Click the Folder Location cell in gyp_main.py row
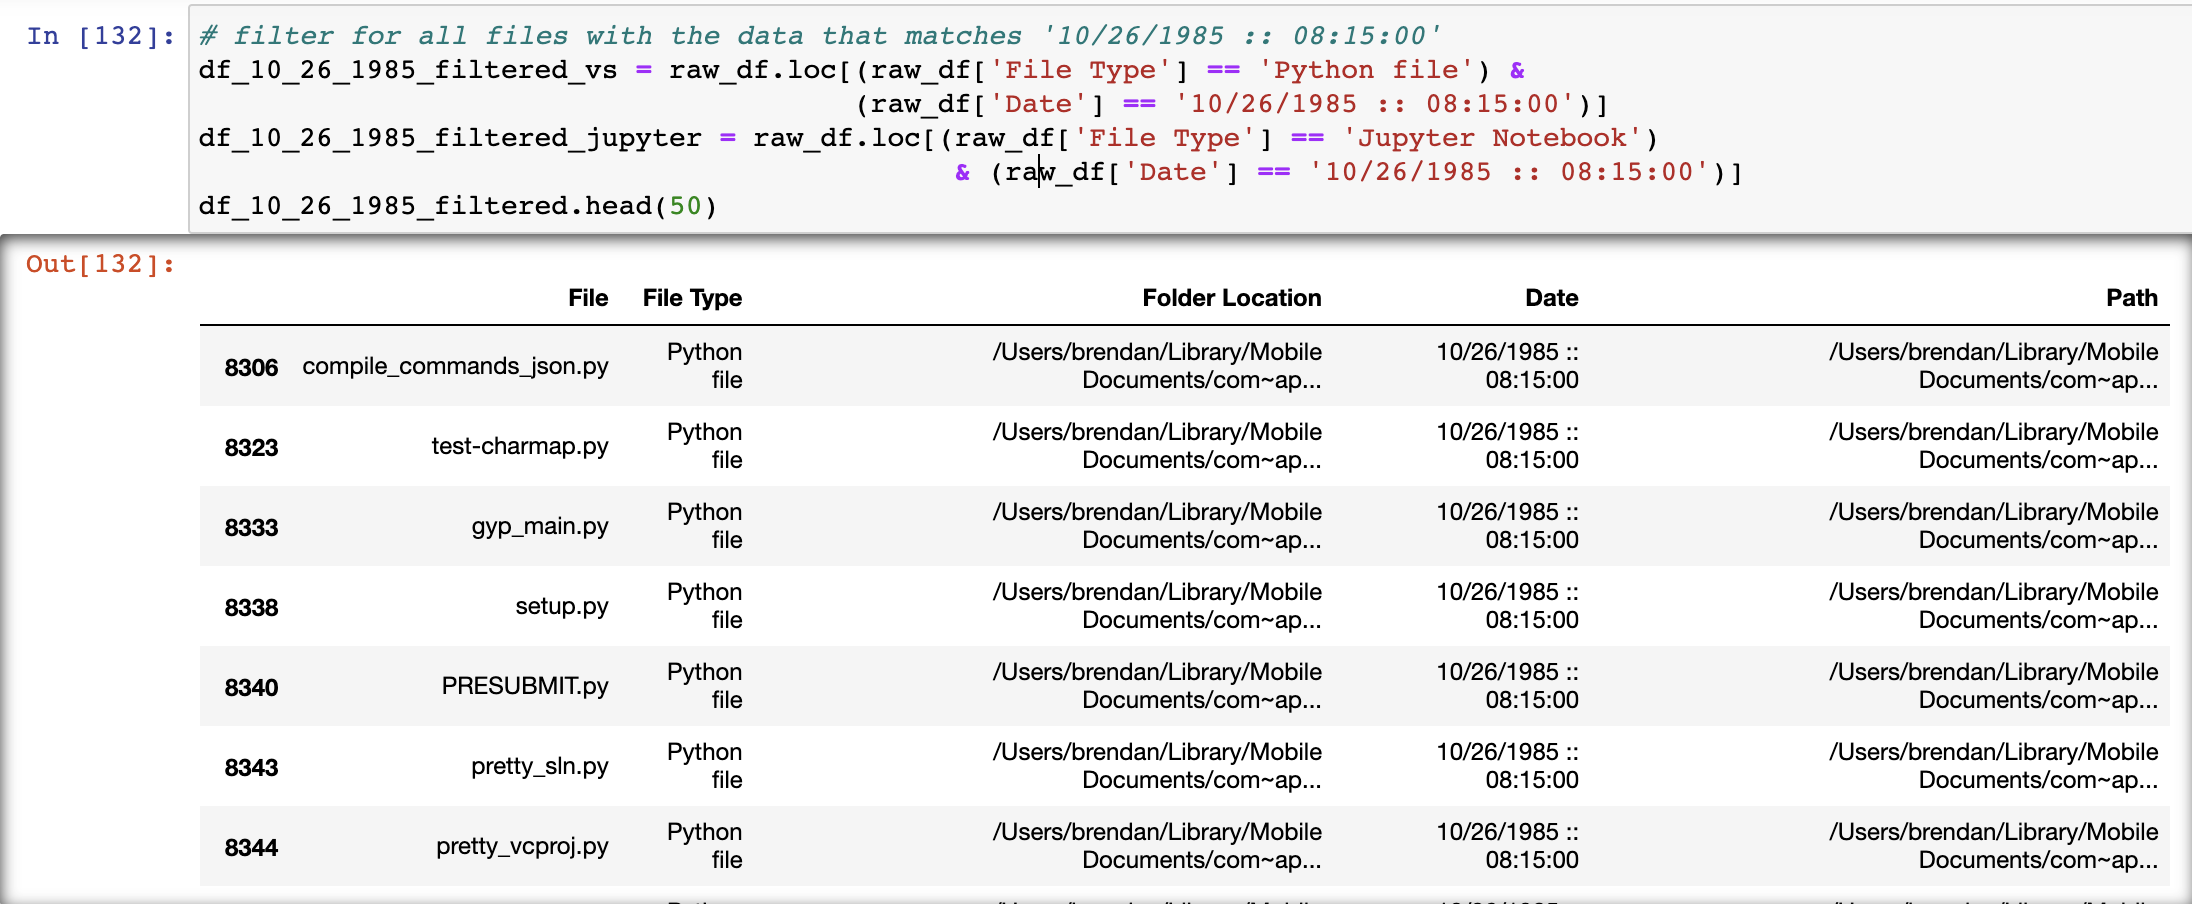Screen dimensions: 2192x904 pos(1157,526)
